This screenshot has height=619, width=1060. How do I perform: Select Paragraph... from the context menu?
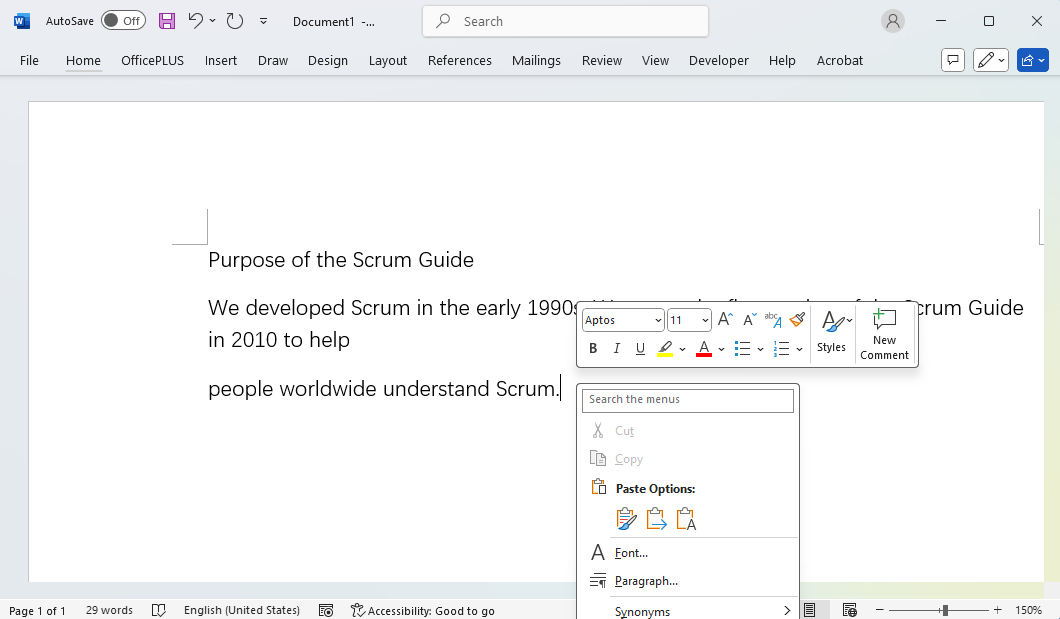click(x=646, y=581)
